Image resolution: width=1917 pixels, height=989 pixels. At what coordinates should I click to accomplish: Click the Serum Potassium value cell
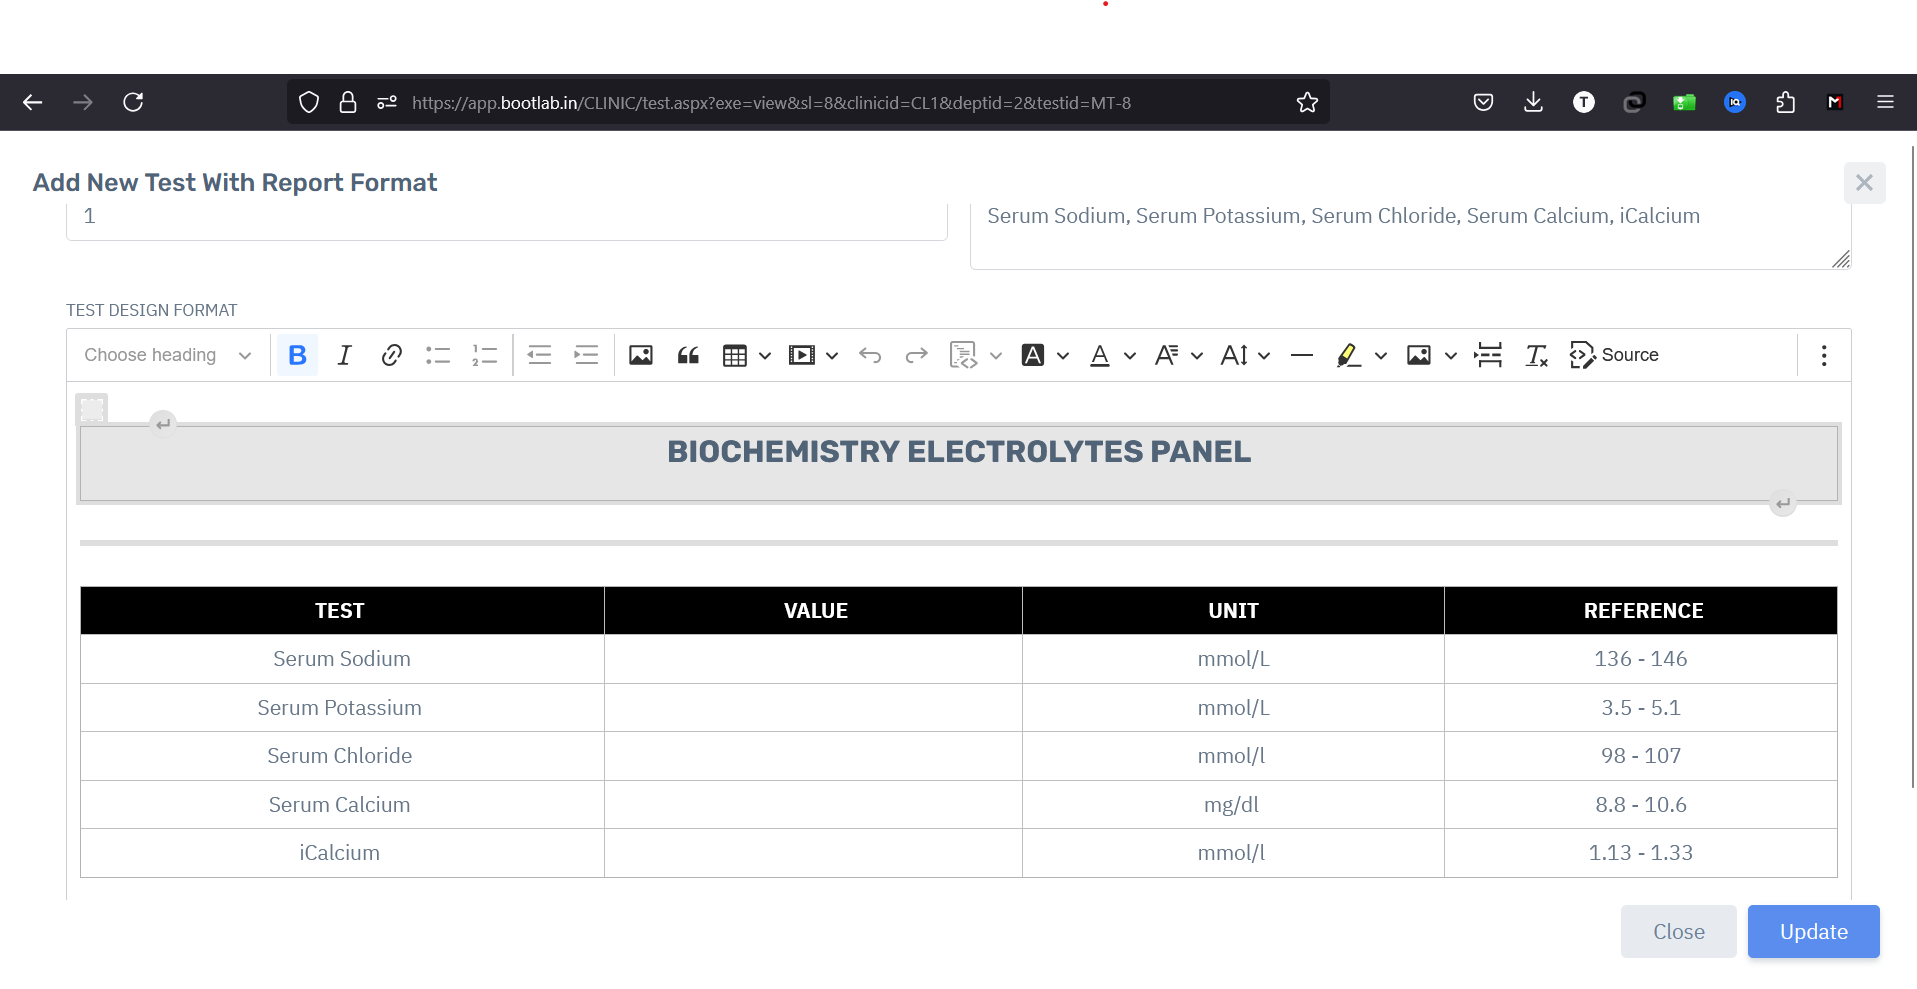[x=812, y=707]
